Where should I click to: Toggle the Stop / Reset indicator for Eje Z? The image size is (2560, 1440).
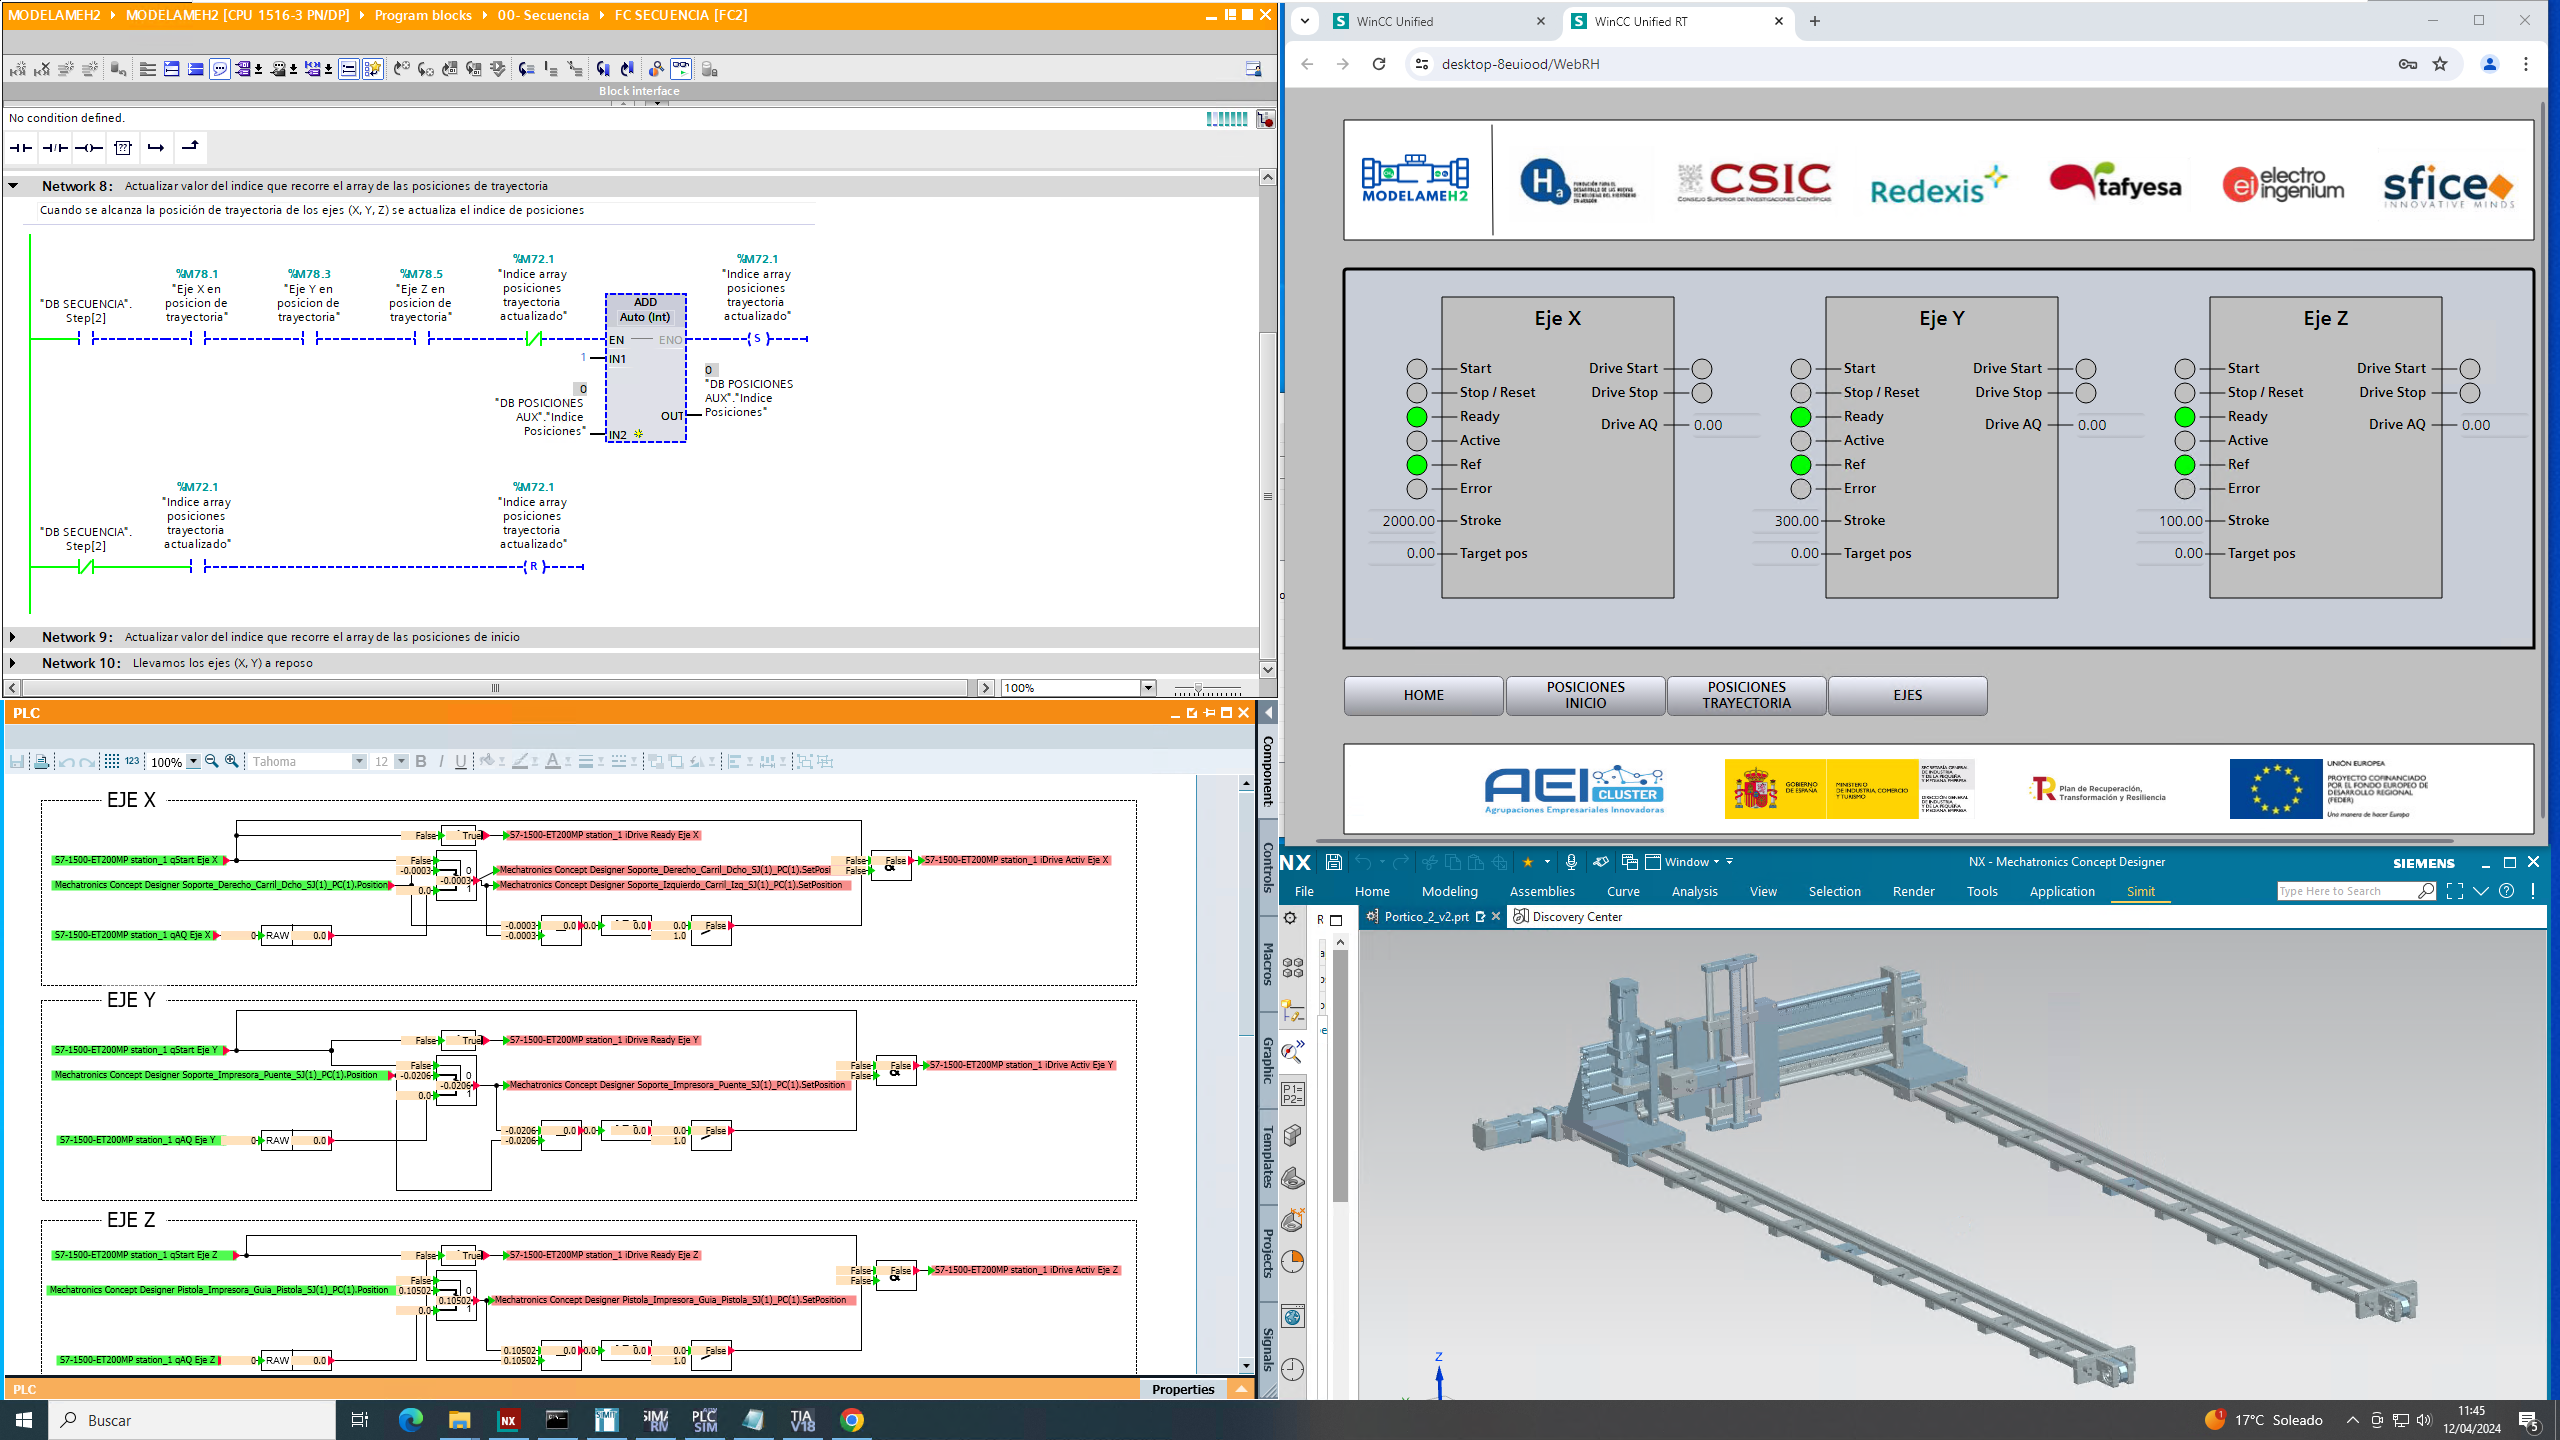coord(2185,393)
